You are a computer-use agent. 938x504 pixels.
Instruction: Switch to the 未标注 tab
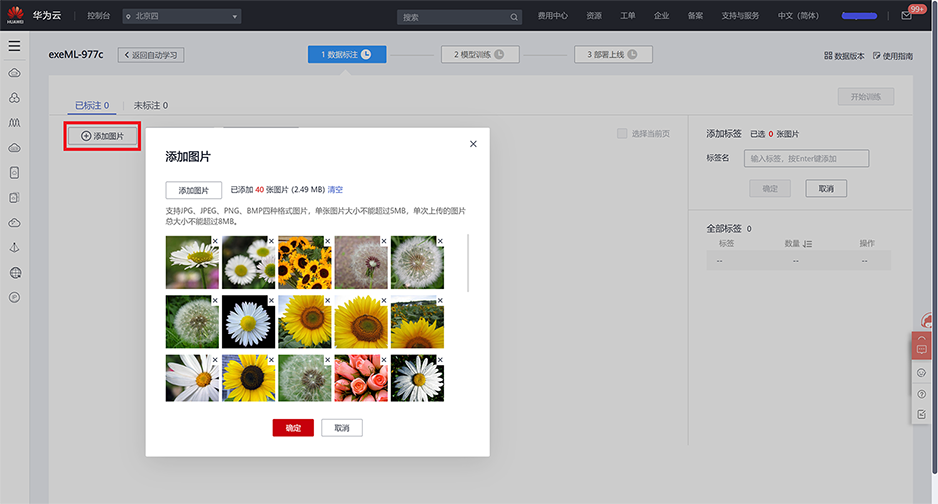[x=151, y=105]
